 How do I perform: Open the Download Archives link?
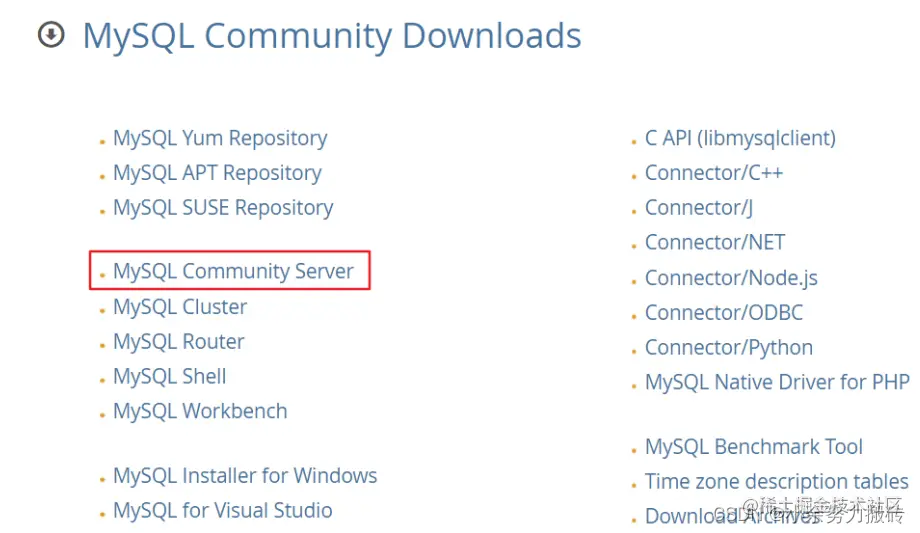point(732,516)
